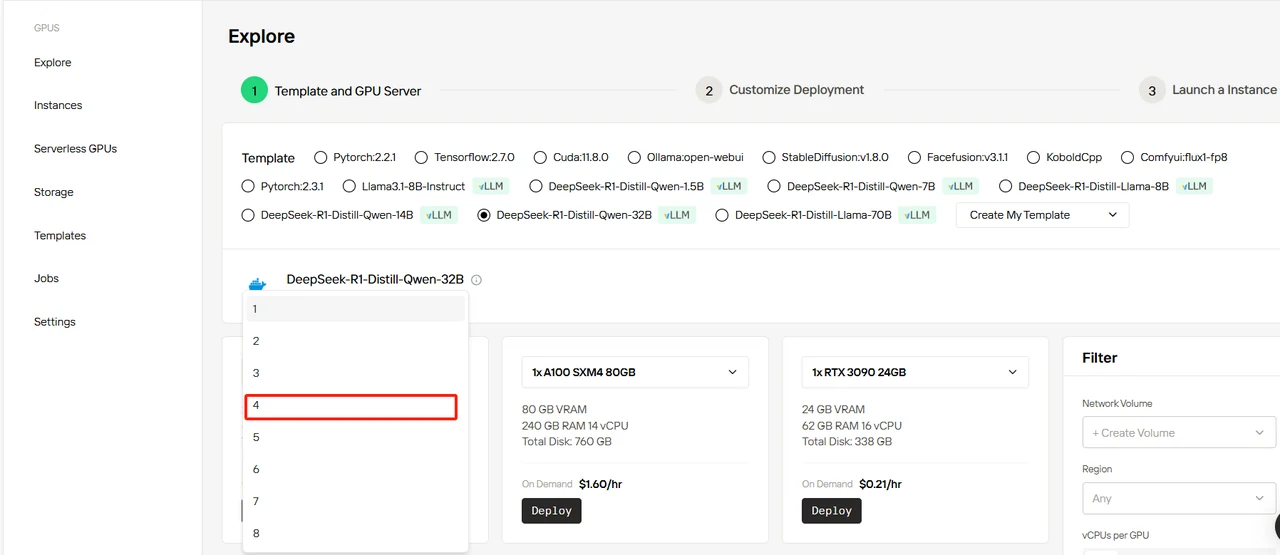Choose option 3 in GPU count list

pyautogui.click(x=355, y=373)
